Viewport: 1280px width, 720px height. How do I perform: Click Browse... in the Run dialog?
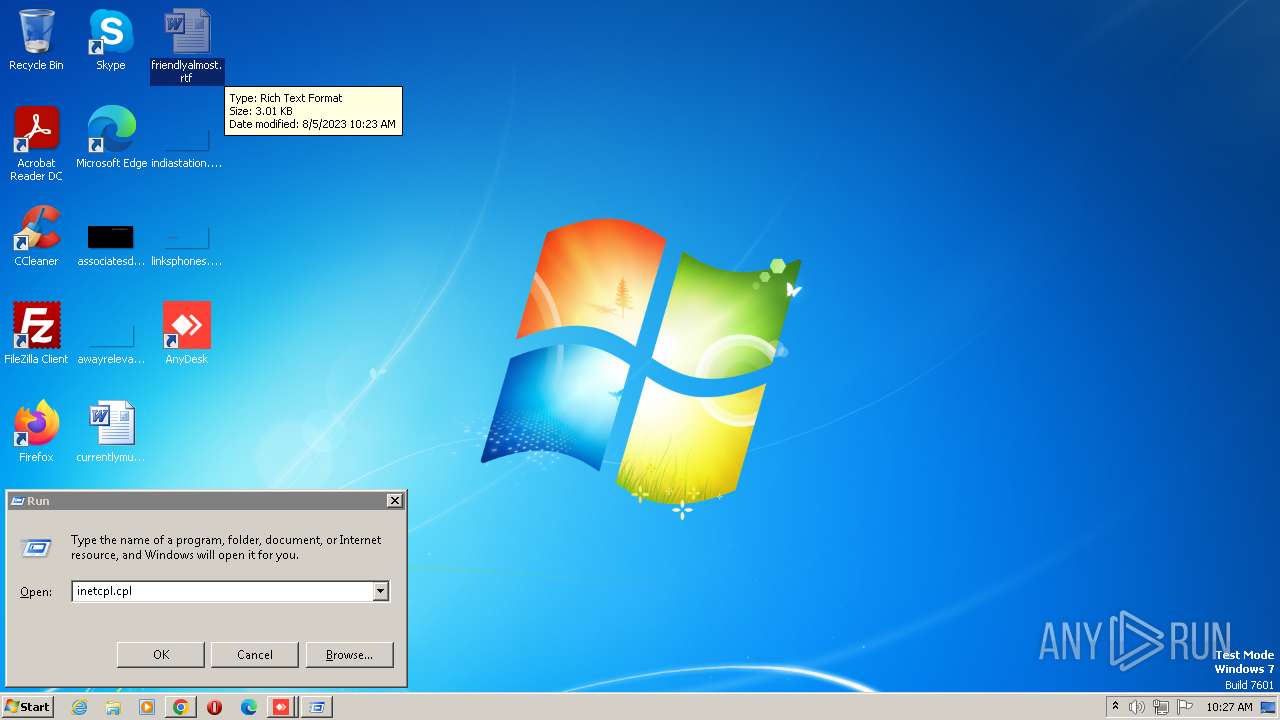(x=349, y=655)
